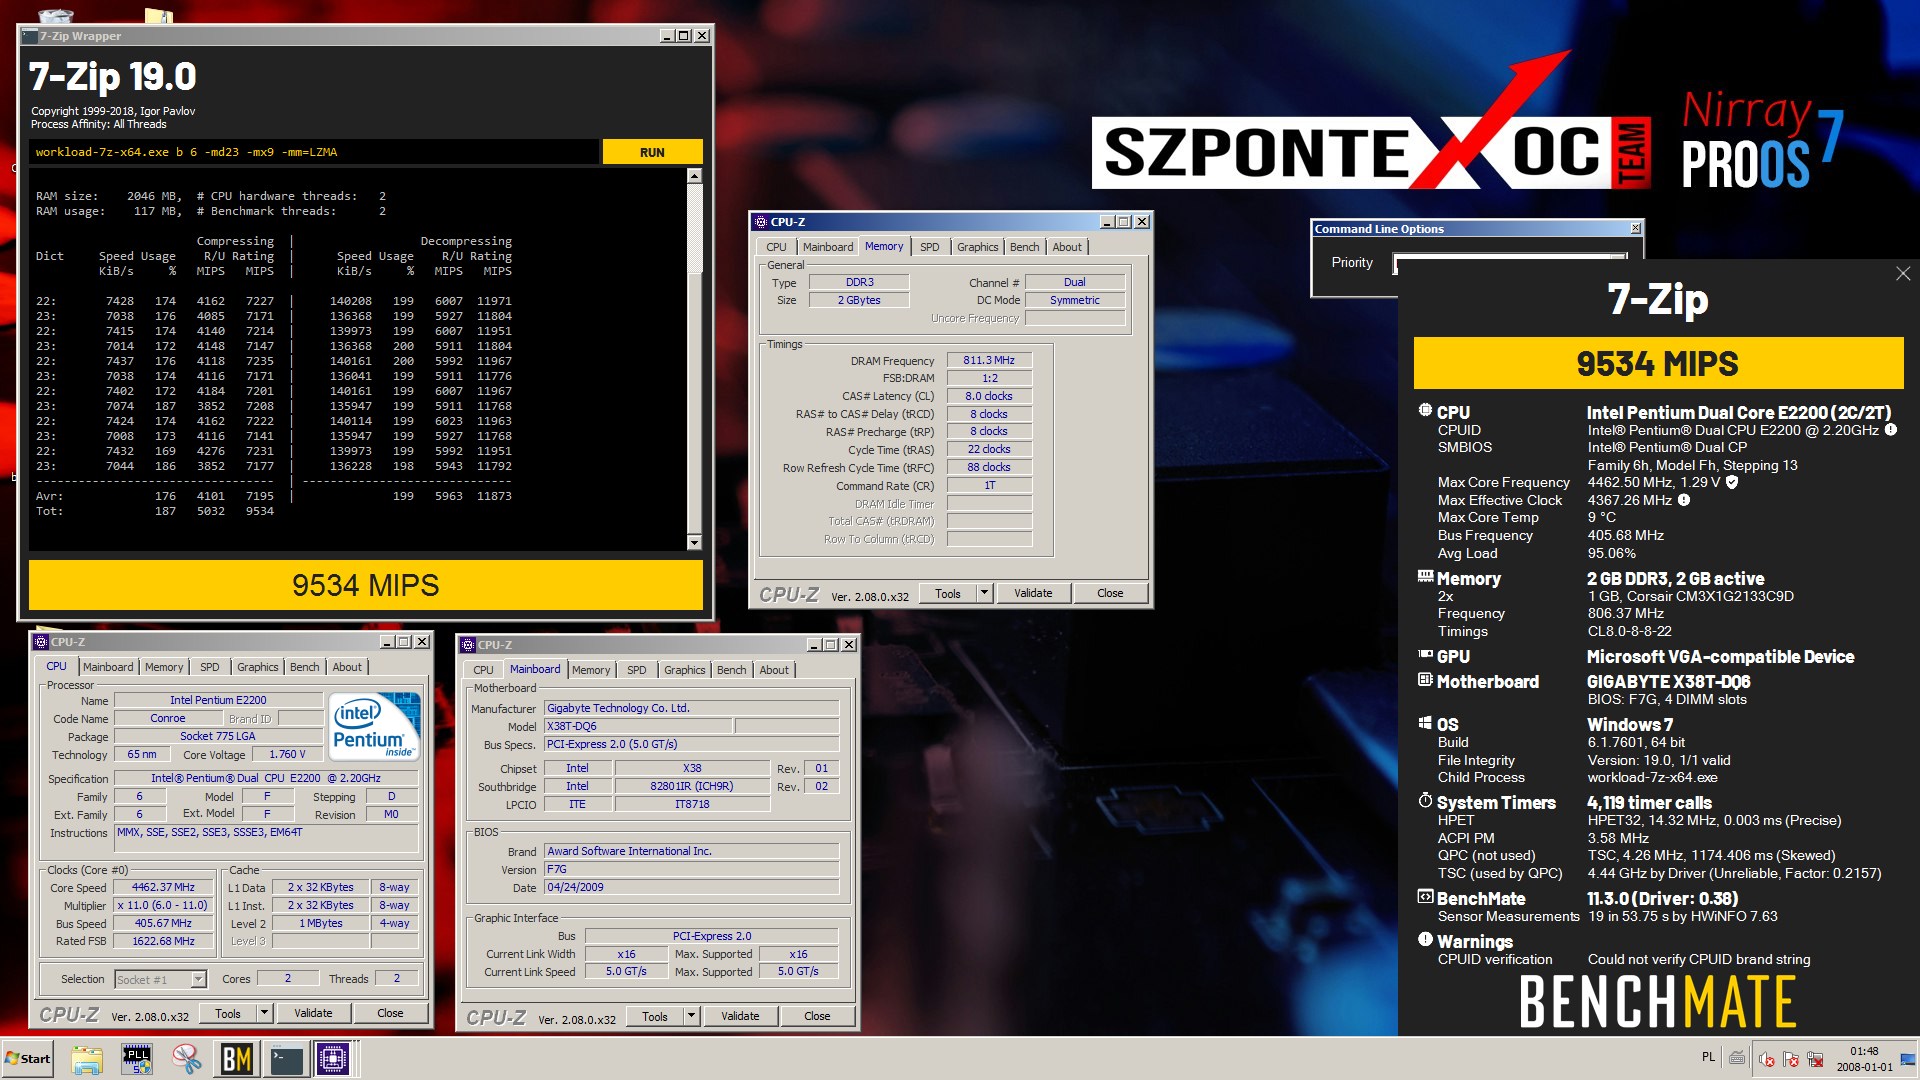This screenshot has width=1920, height=1080.
Task: Switch to the console window taskbar button
Action: (x=286, y=1059)
